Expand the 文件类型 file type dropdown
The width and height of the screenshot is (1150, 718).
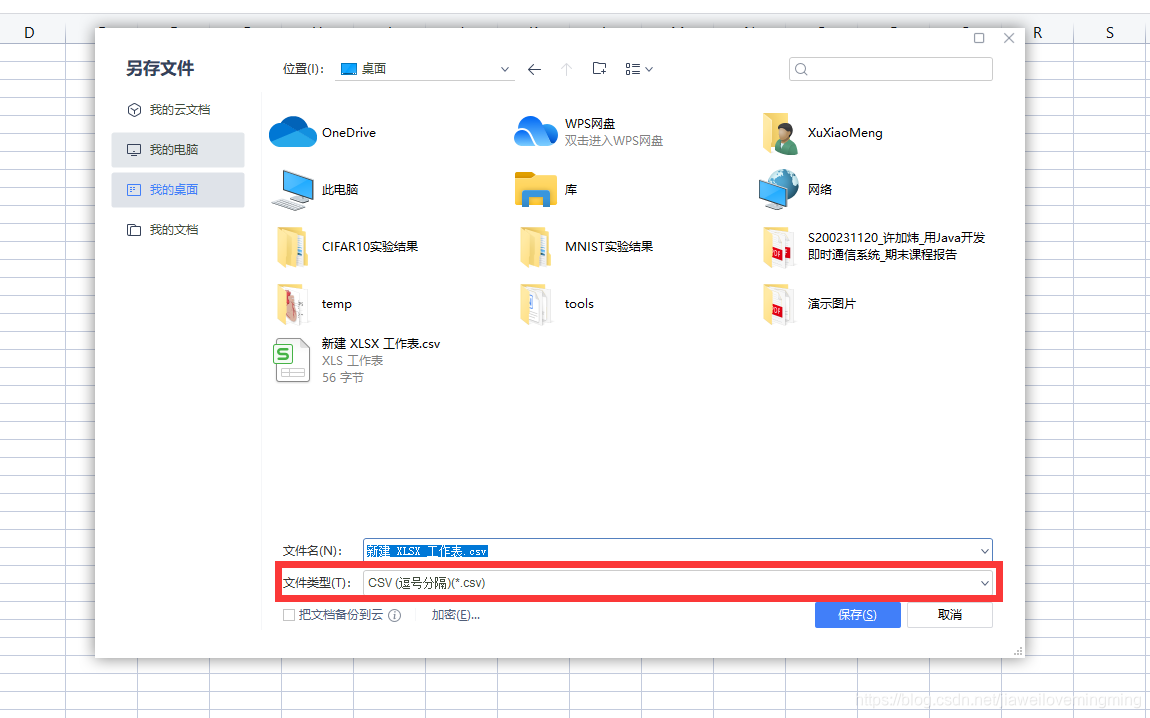click(x=984, y=583)
